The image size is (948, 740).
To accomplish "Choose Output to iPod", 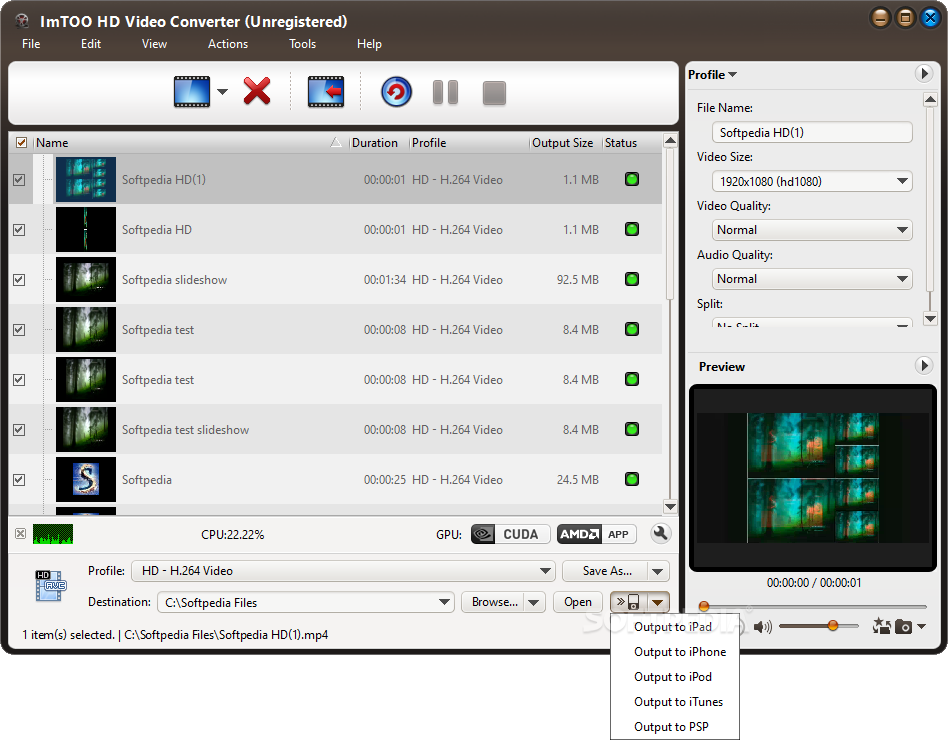I will coord(675,677).
